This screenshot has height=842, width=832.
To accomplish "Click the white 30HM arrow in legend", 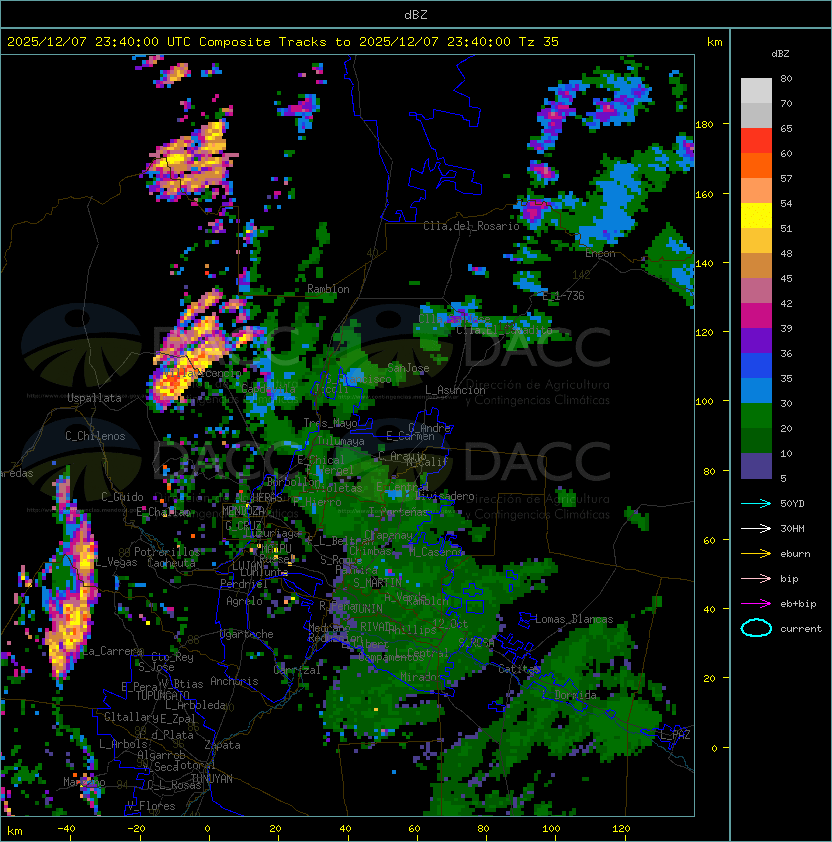I will pos(756,528).
